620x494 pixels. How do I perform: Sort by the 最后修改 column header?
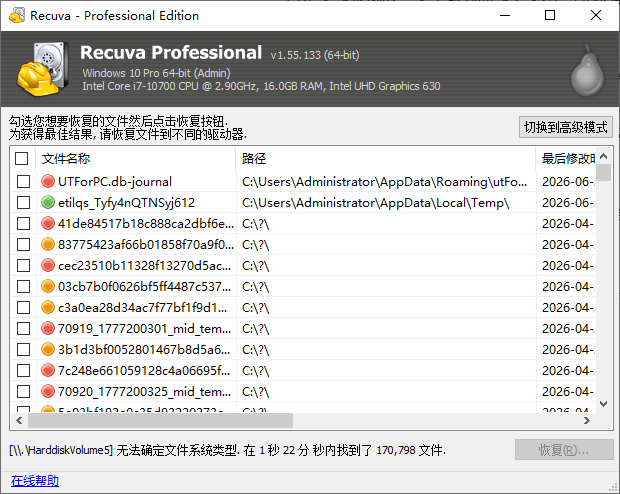point(565,159)
